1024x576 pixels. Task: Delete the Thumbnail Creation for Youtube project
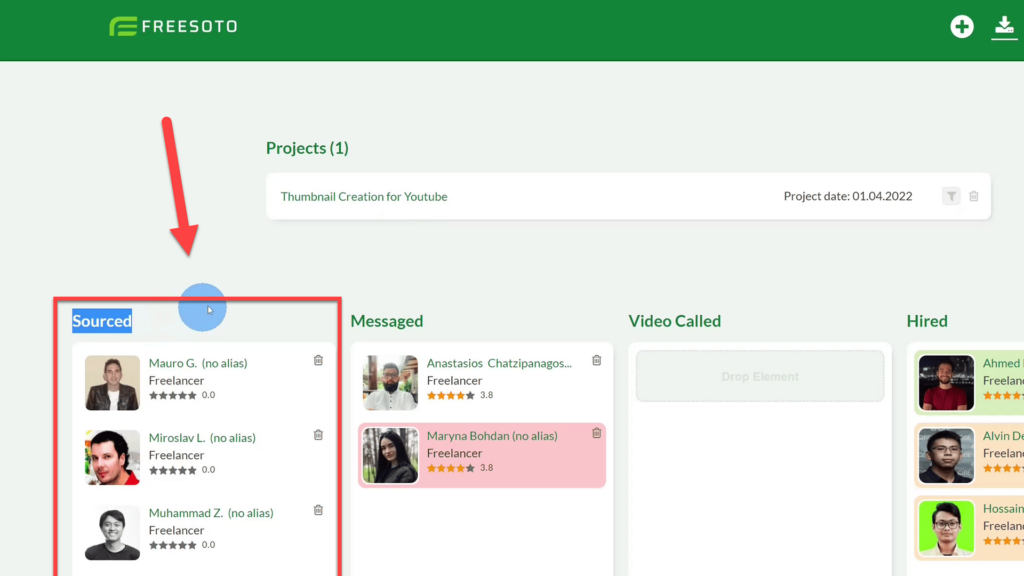pyautogui.click(x=974, y=196)
